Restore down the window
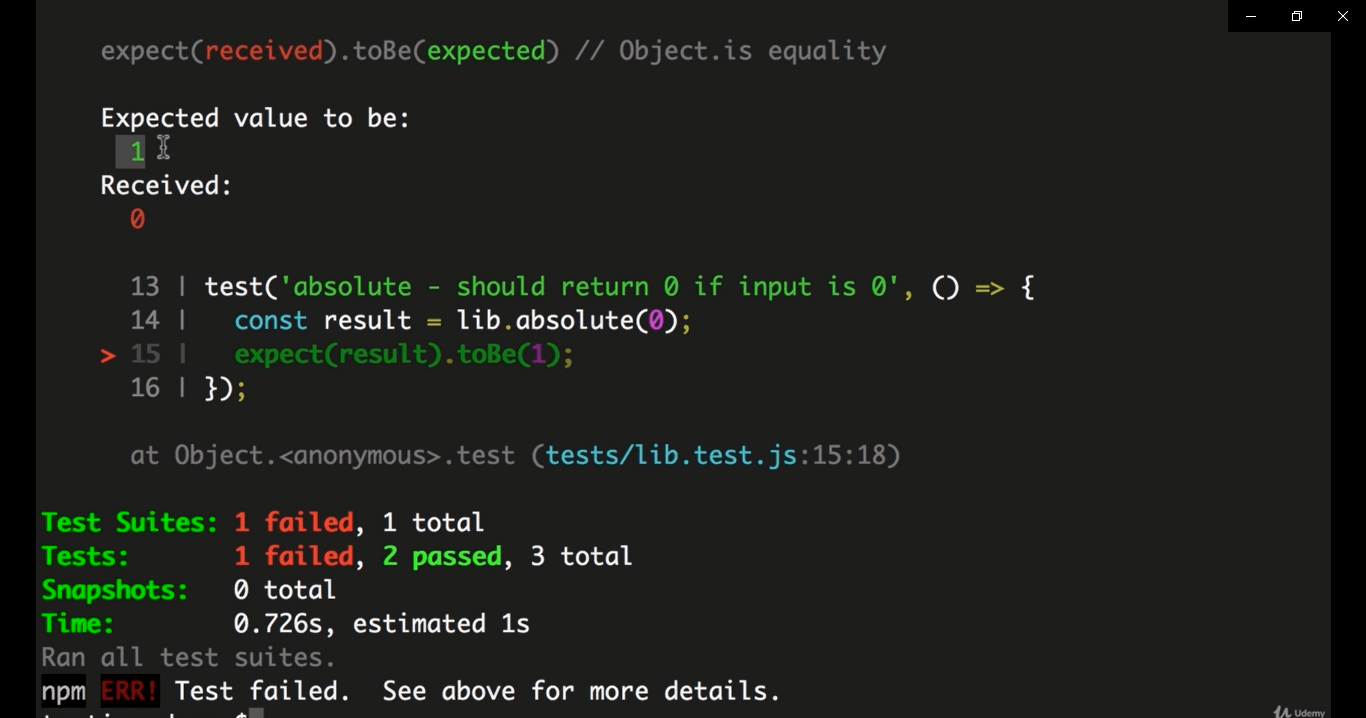1366x718 pixels. 1297,16
